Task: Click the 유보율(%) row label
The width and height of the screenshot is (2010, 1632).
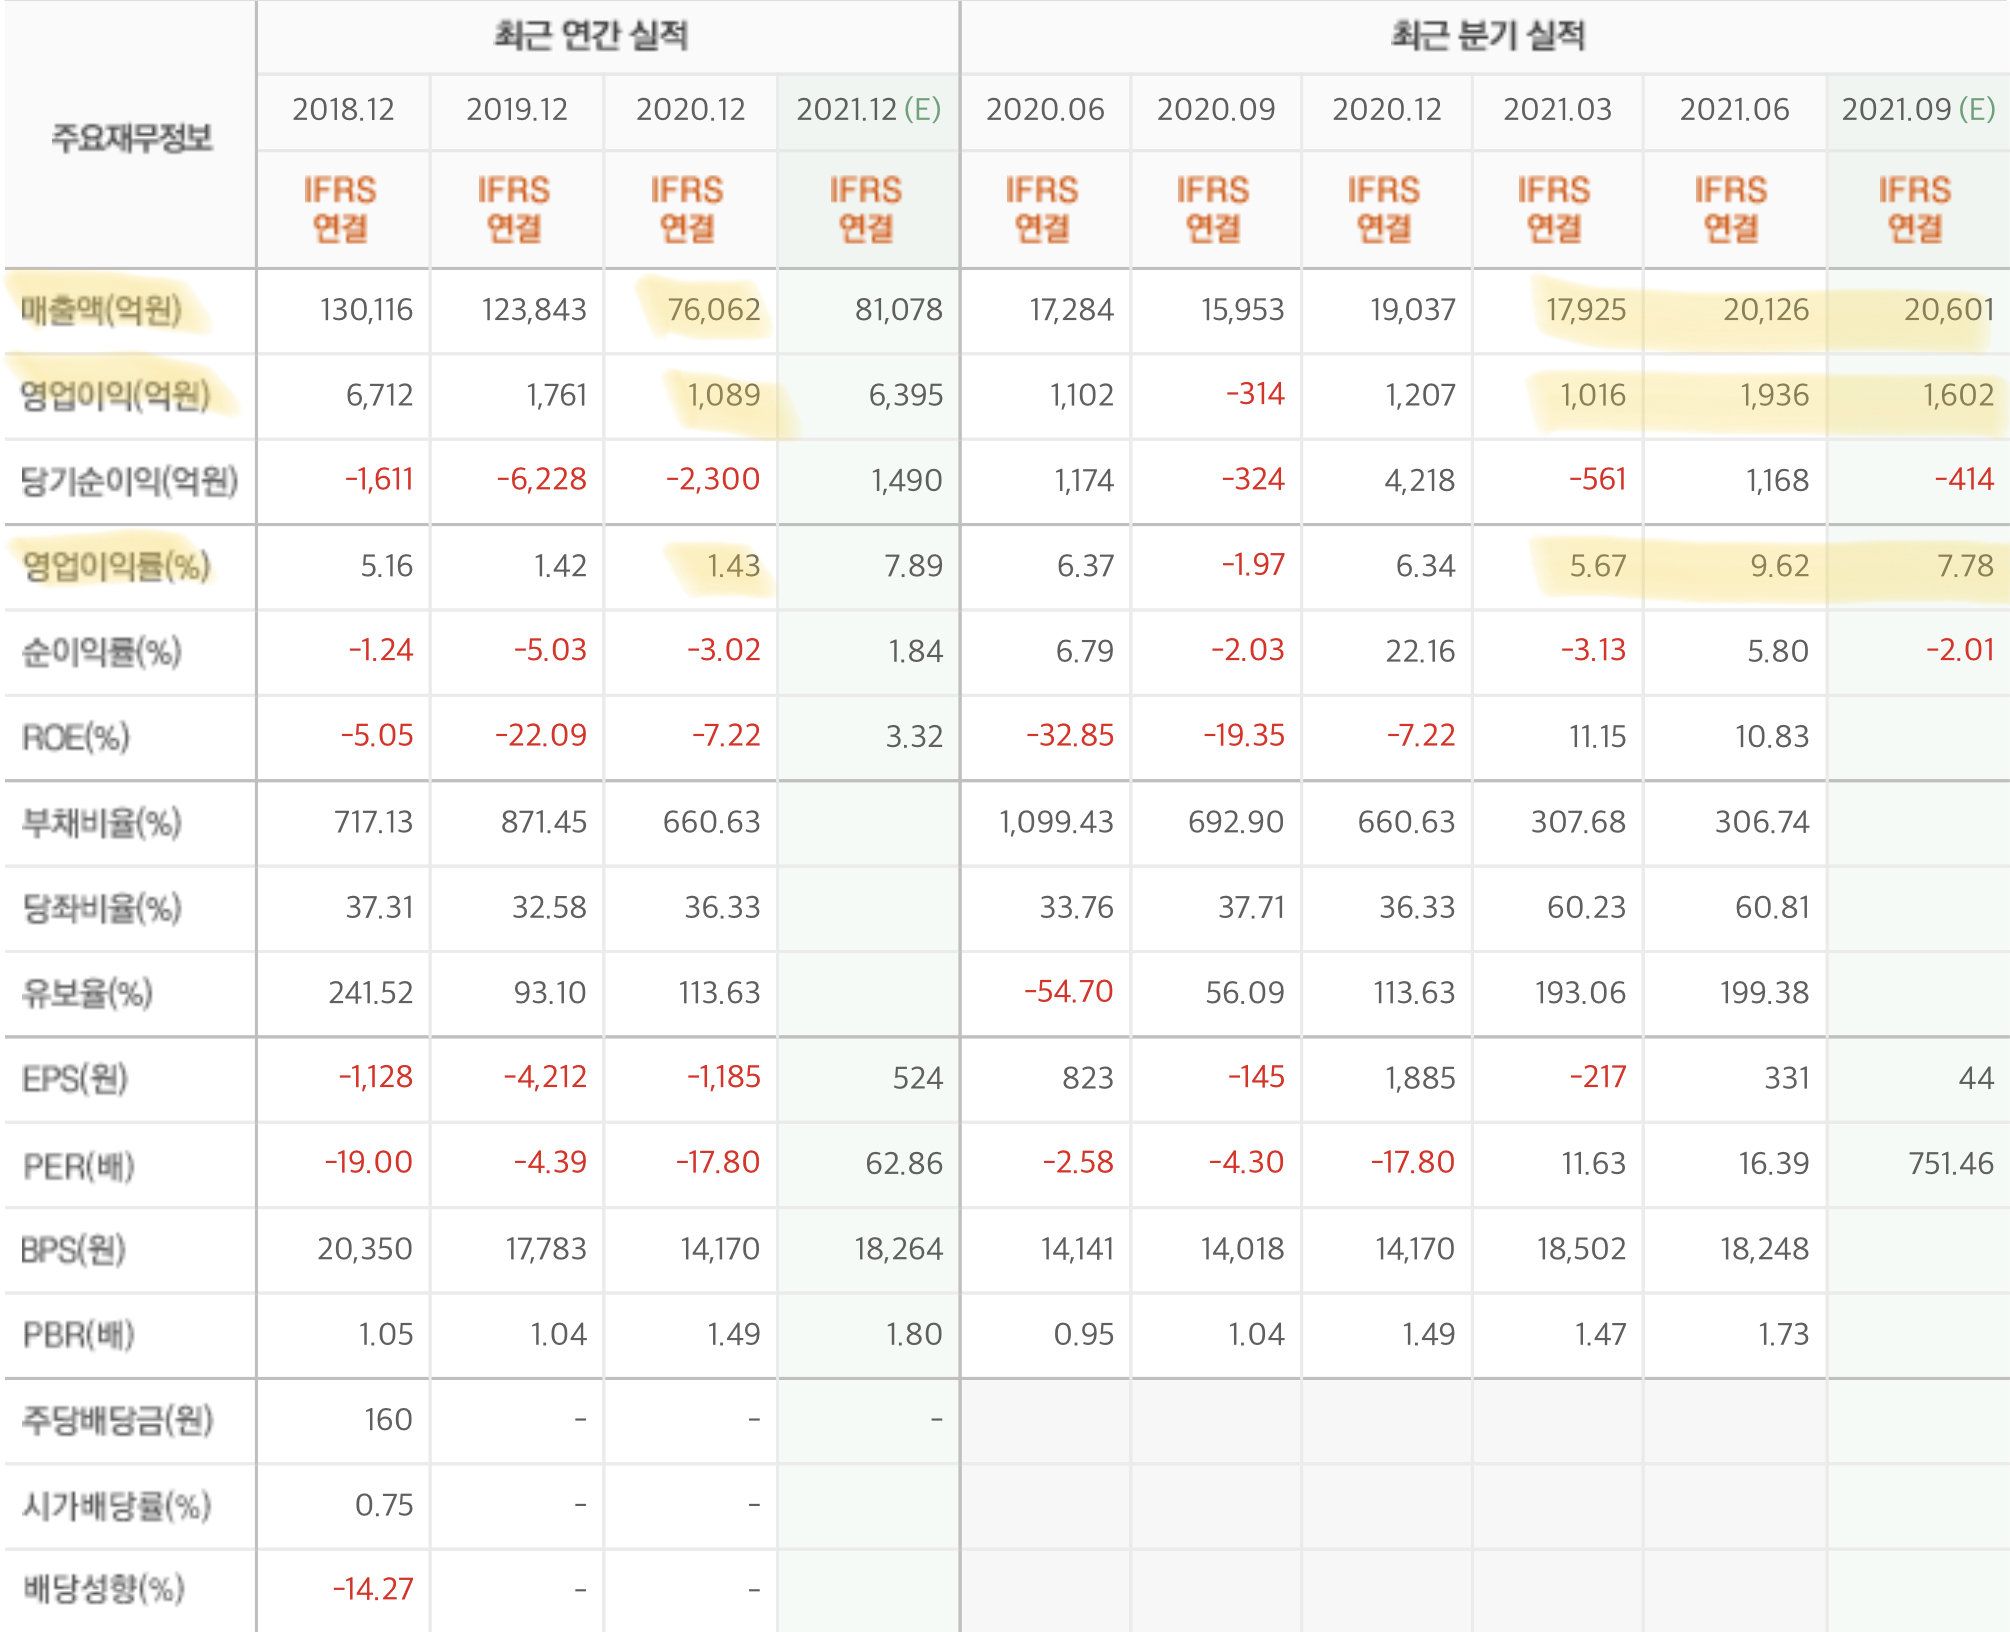Action: pyautogui.click(x=87, y=993)
